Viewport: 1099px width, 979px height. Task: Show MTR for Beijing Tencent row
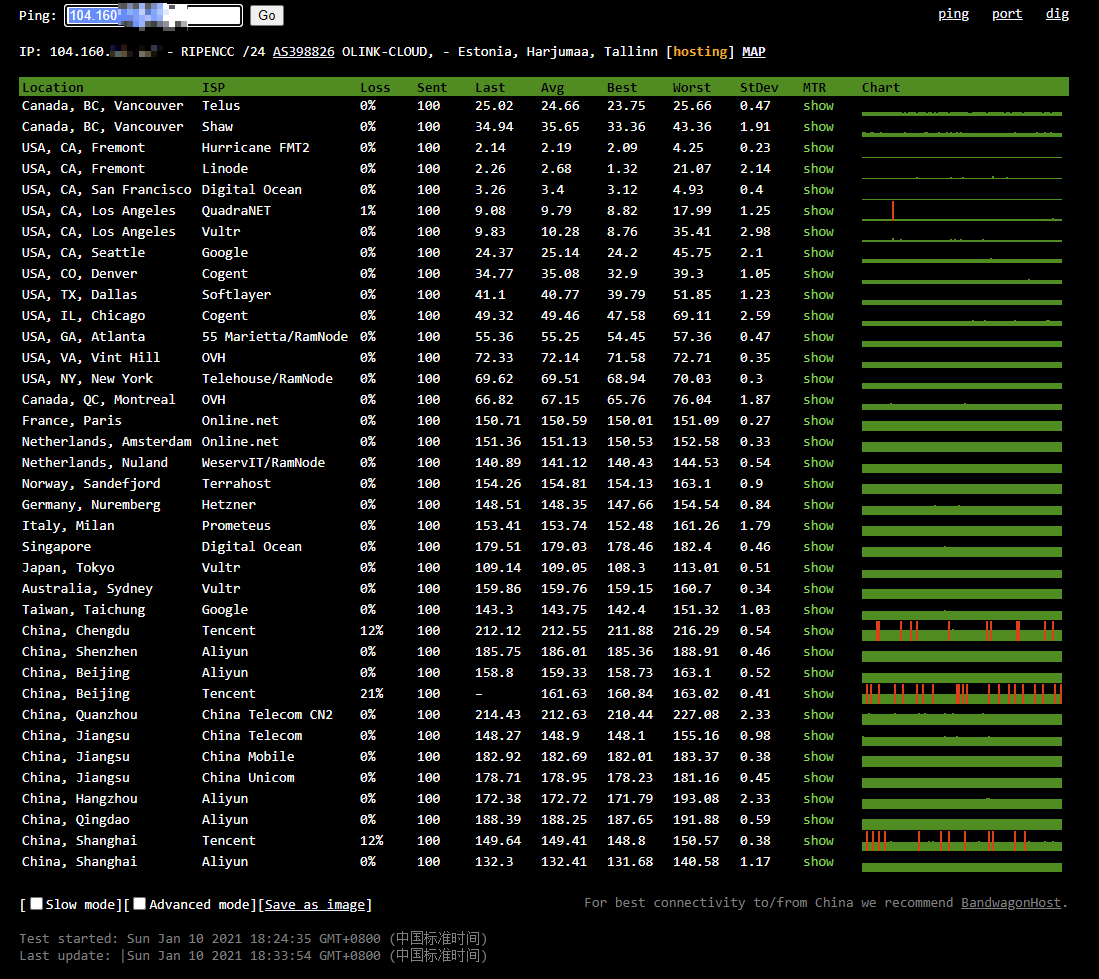click(x=818, y=694)
